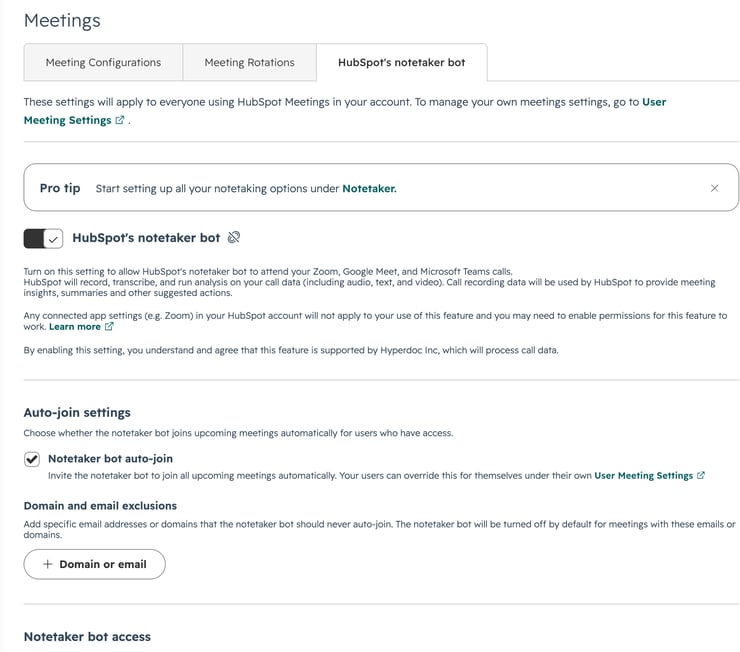The height and width of the screenshot is (652, 740).
Task: Click the external-link icon after Meeting Settings intro link
Action: point(120,120)
